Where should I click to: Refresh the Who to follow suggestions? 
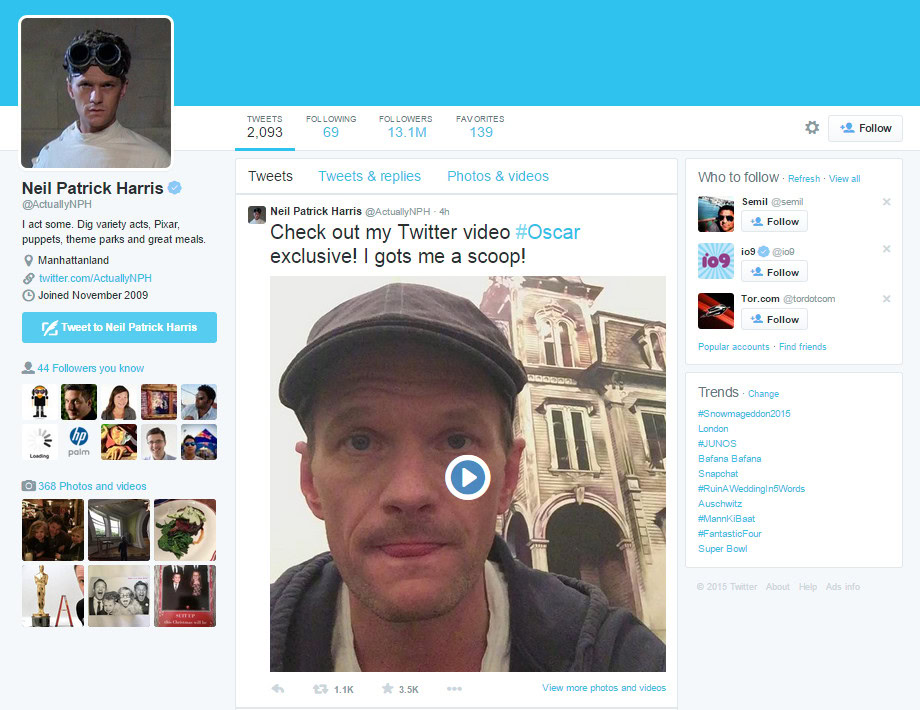(x=803, y=179)
